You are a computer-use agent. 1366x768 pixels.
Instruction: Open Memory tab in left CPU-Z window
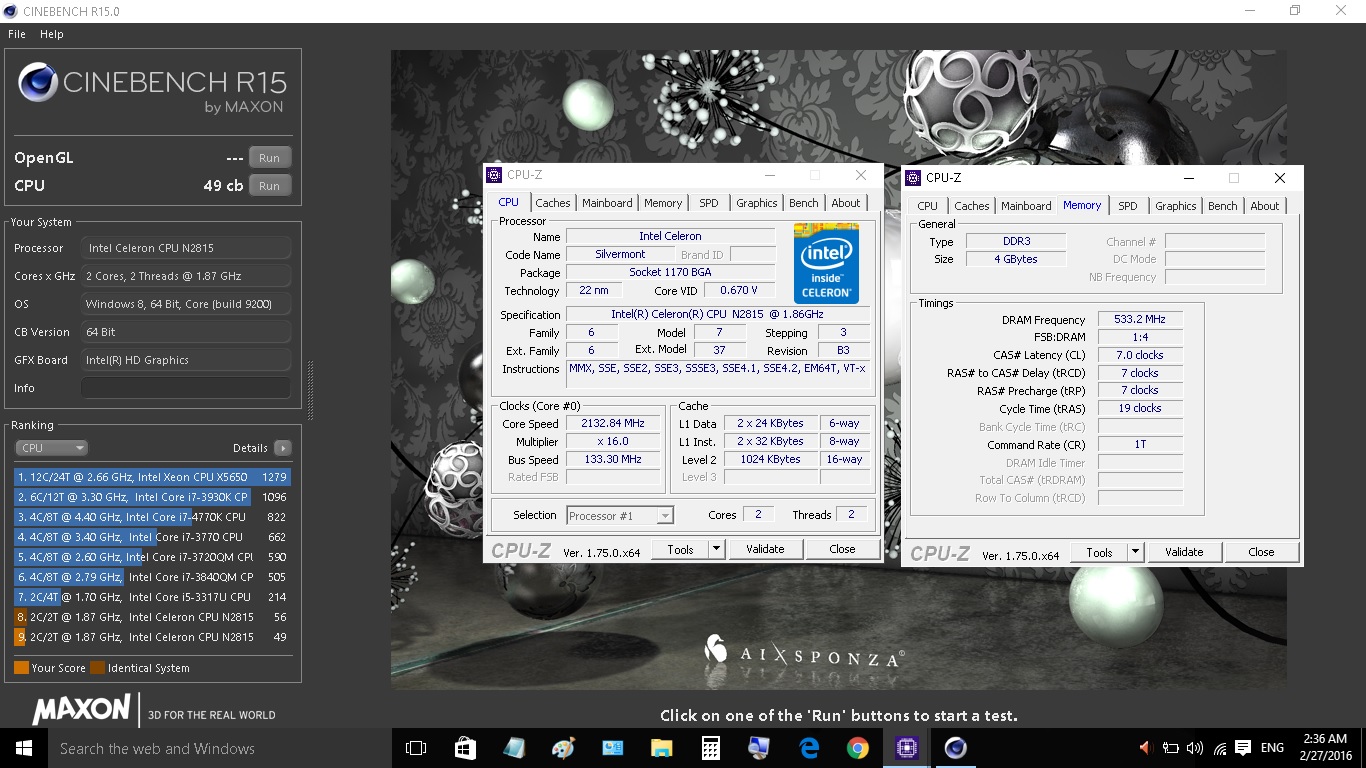point(663,203)
